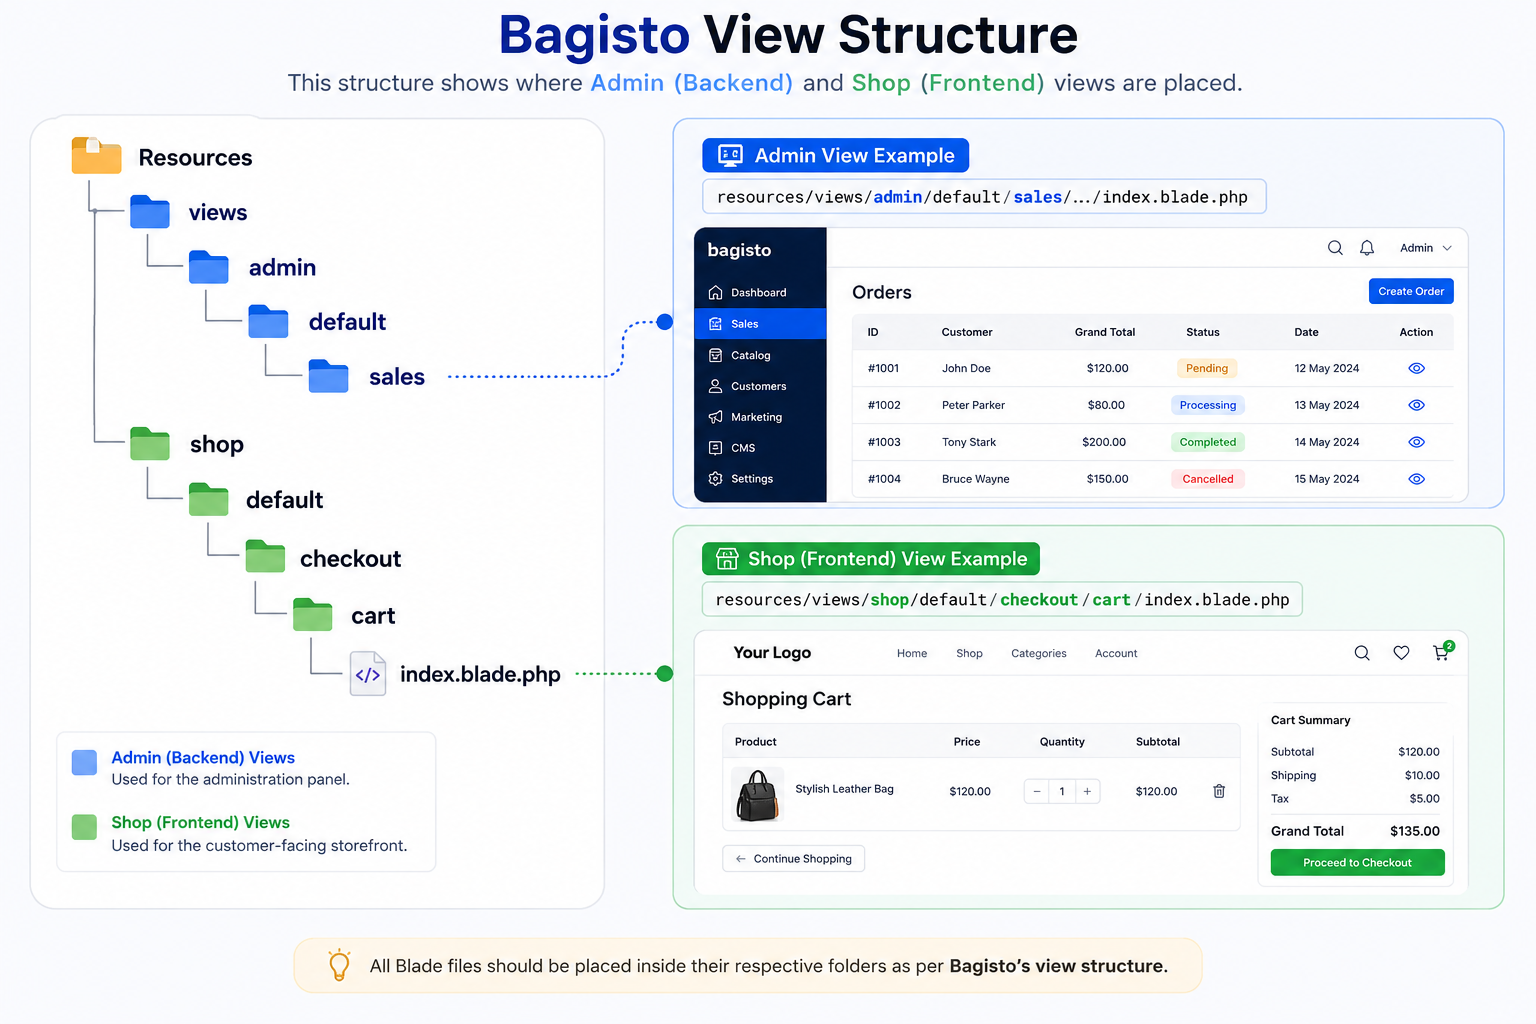Increase quantity with the plus button
The image size is (1536, 1024).
click(1087, 791)
